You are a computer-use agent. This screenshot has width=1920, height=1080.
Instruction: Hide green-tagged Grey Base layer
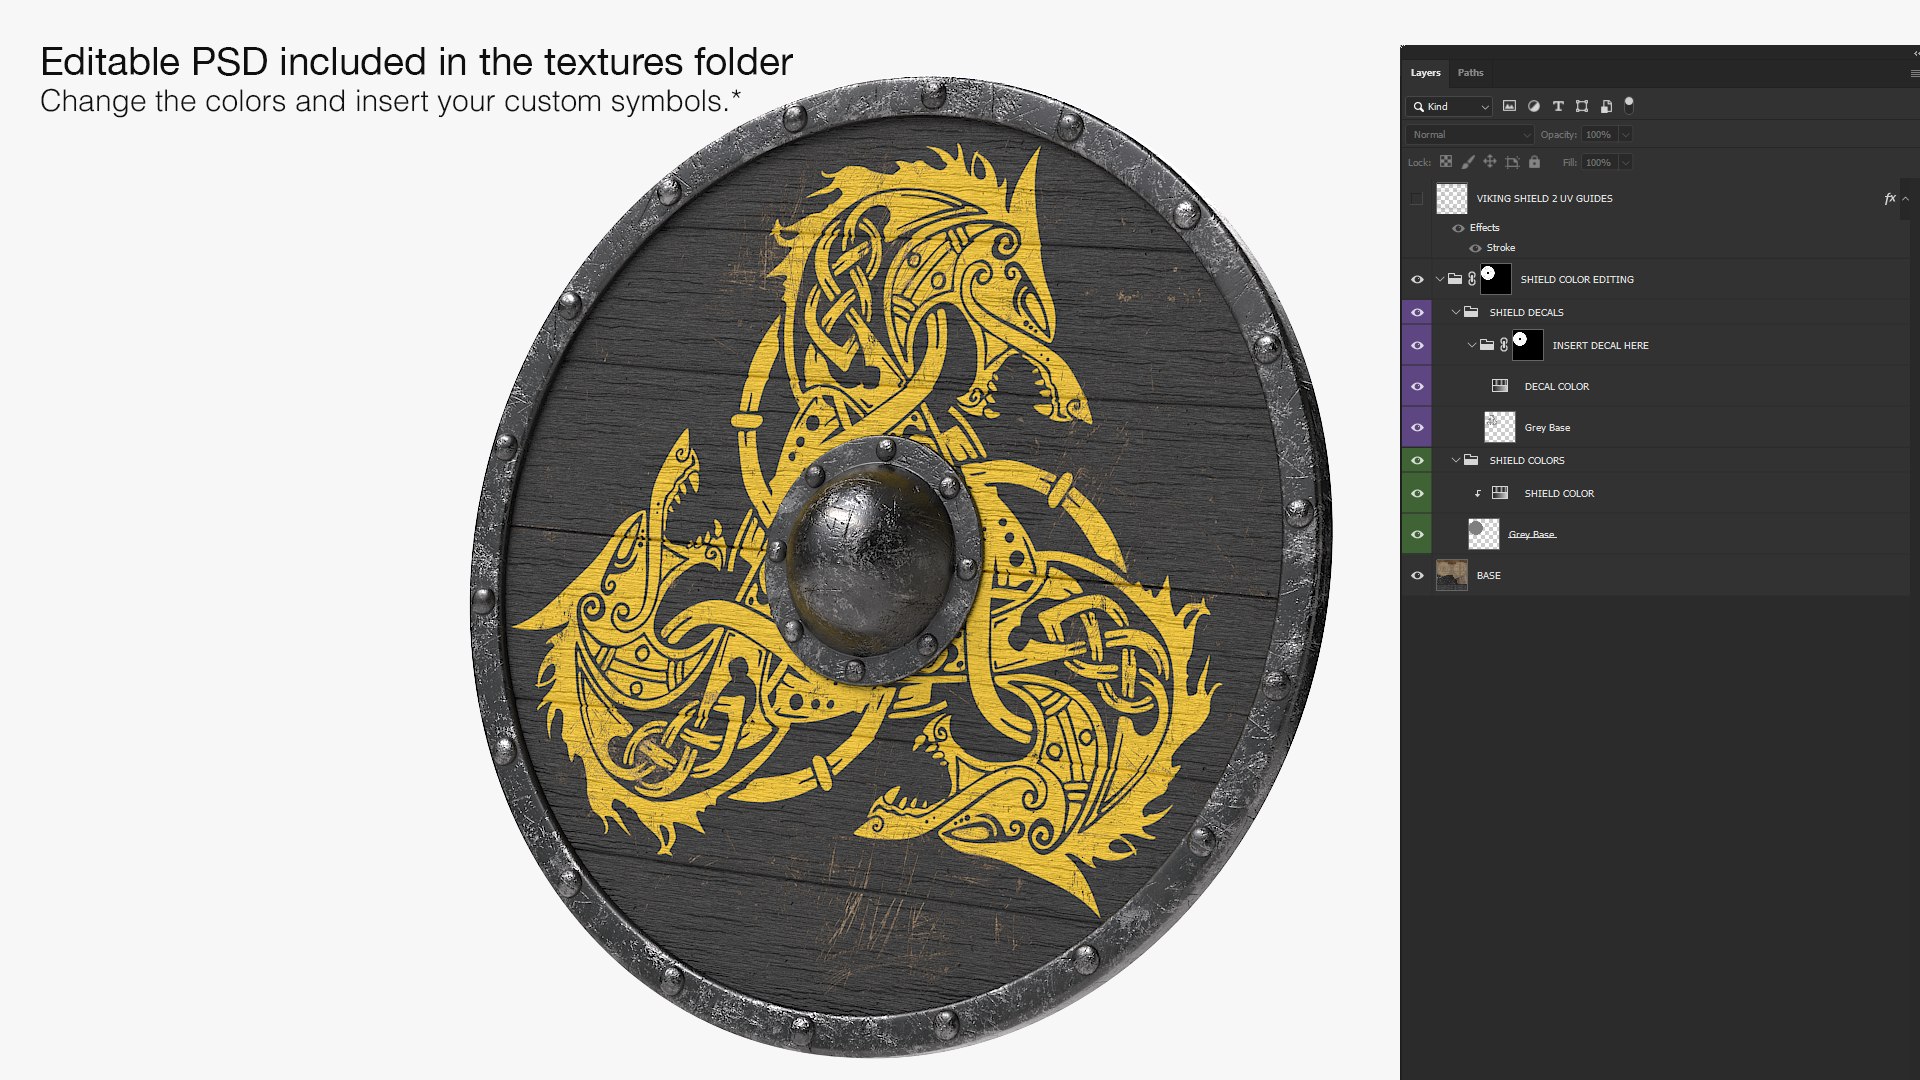(1417, 534)
